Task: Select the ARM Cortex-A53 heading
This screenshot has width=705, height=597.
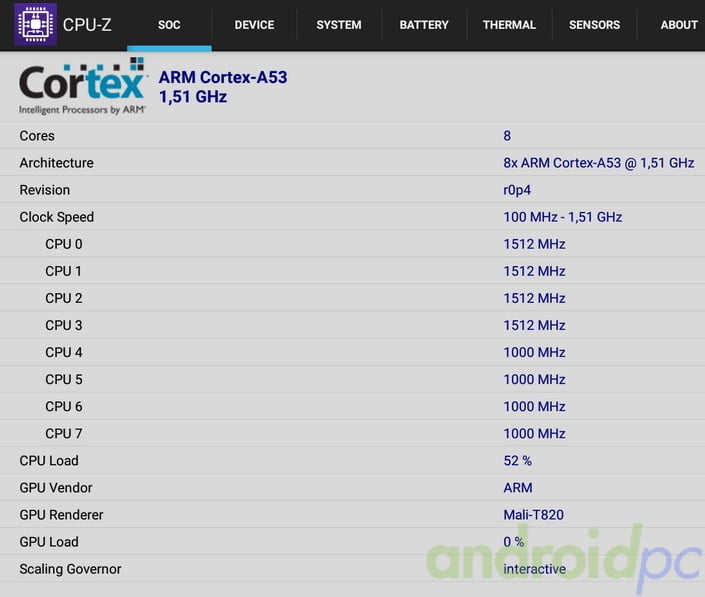Action: [x=223, y=77]
